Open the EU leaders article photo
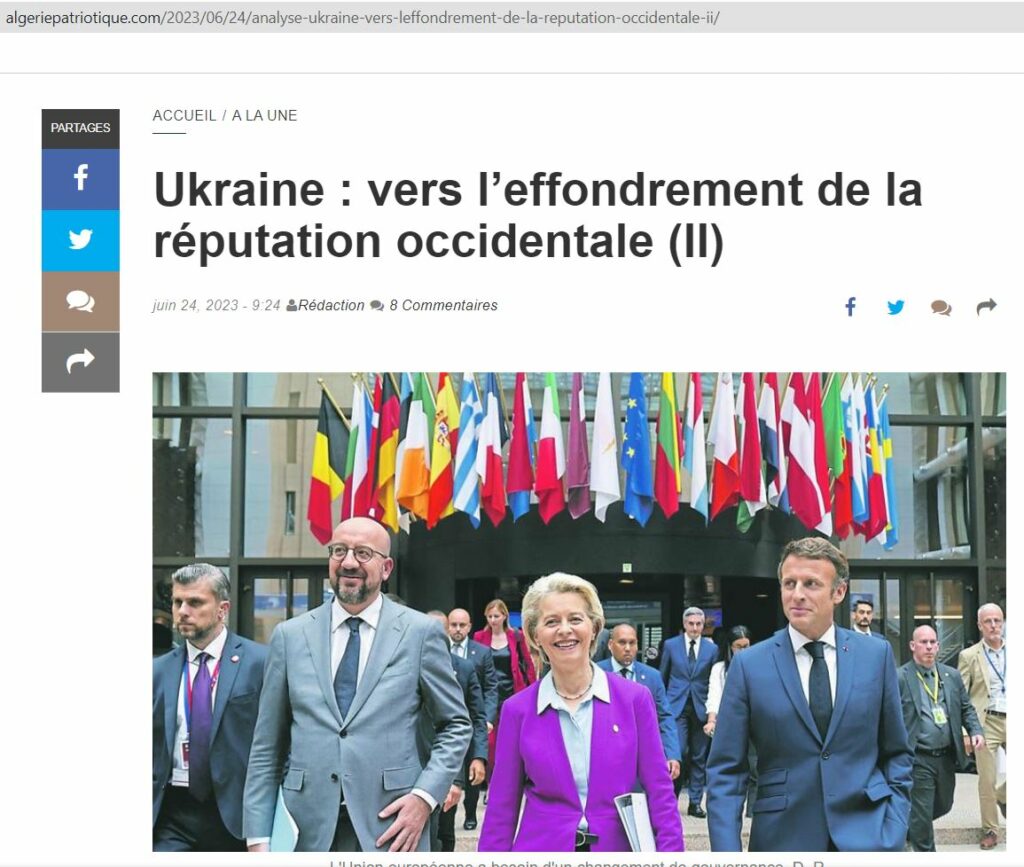Screen dimensions: 1024x867 579,612
